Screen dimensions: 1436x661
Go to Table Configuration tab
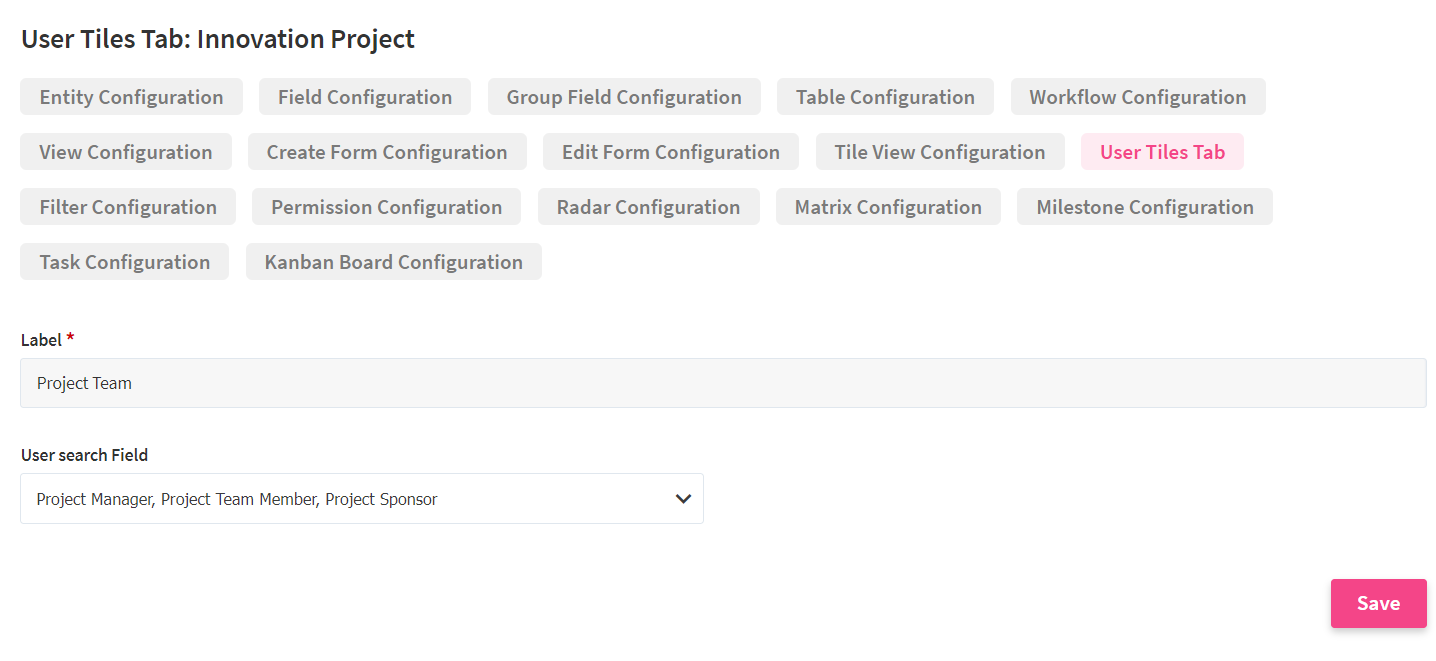[x=885, y=97]
